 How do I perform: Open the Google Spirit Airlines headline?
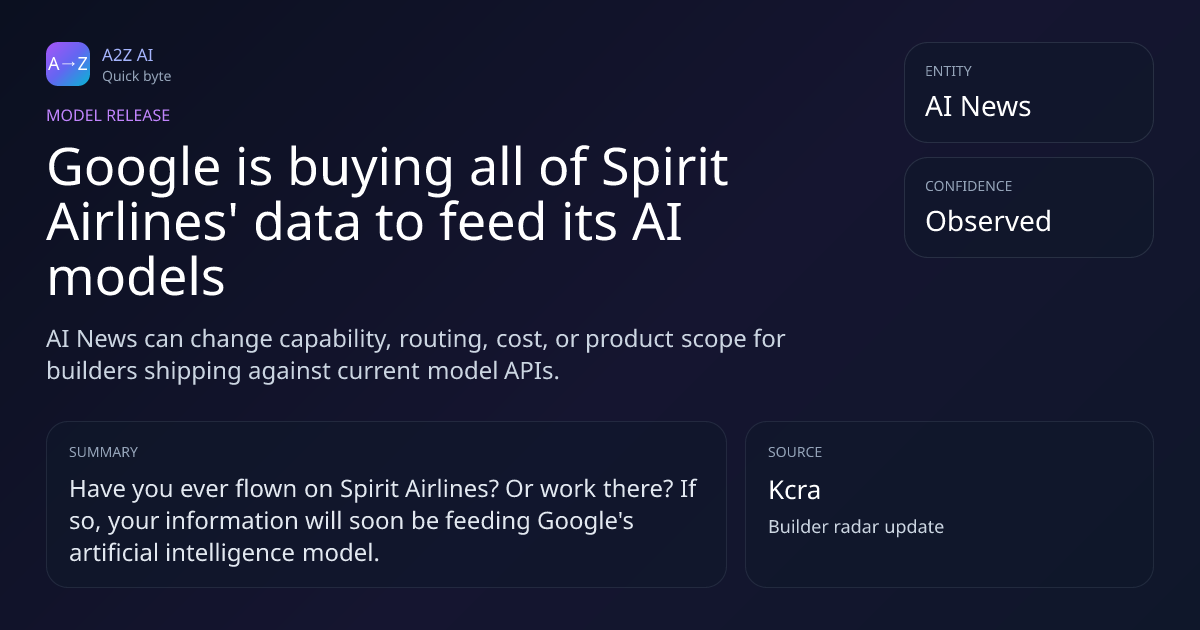point(388,223)
